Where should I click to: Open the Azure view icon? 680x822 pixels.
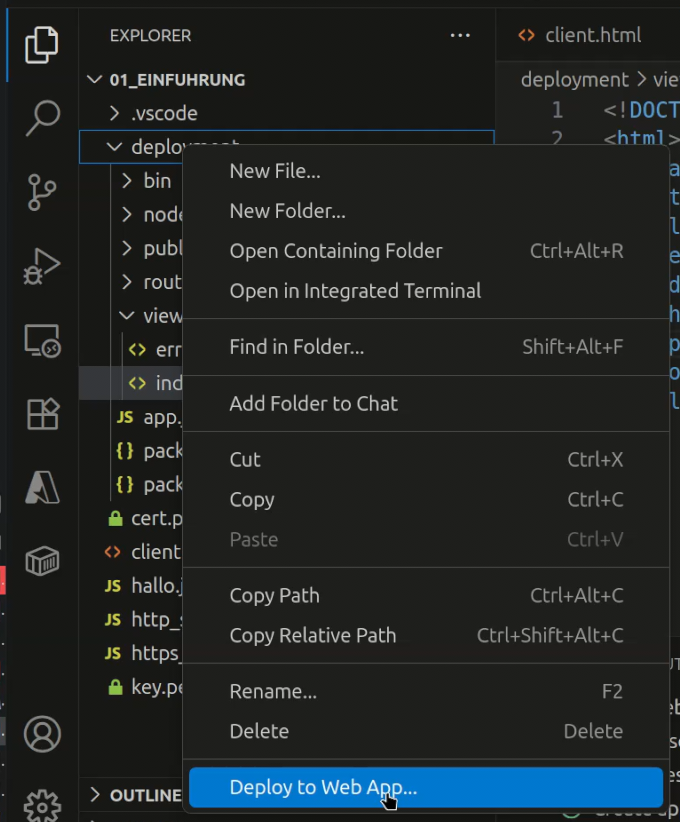[42, 487]
